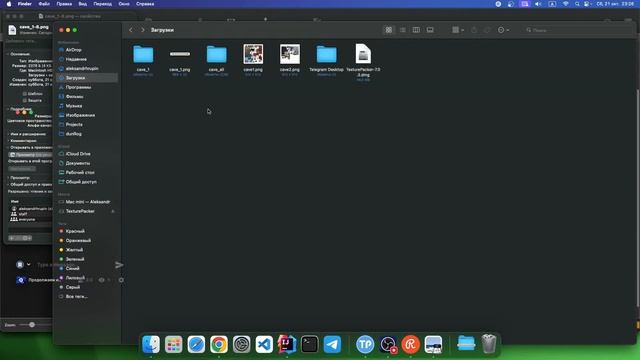Select the cave_1 folder

143,54
